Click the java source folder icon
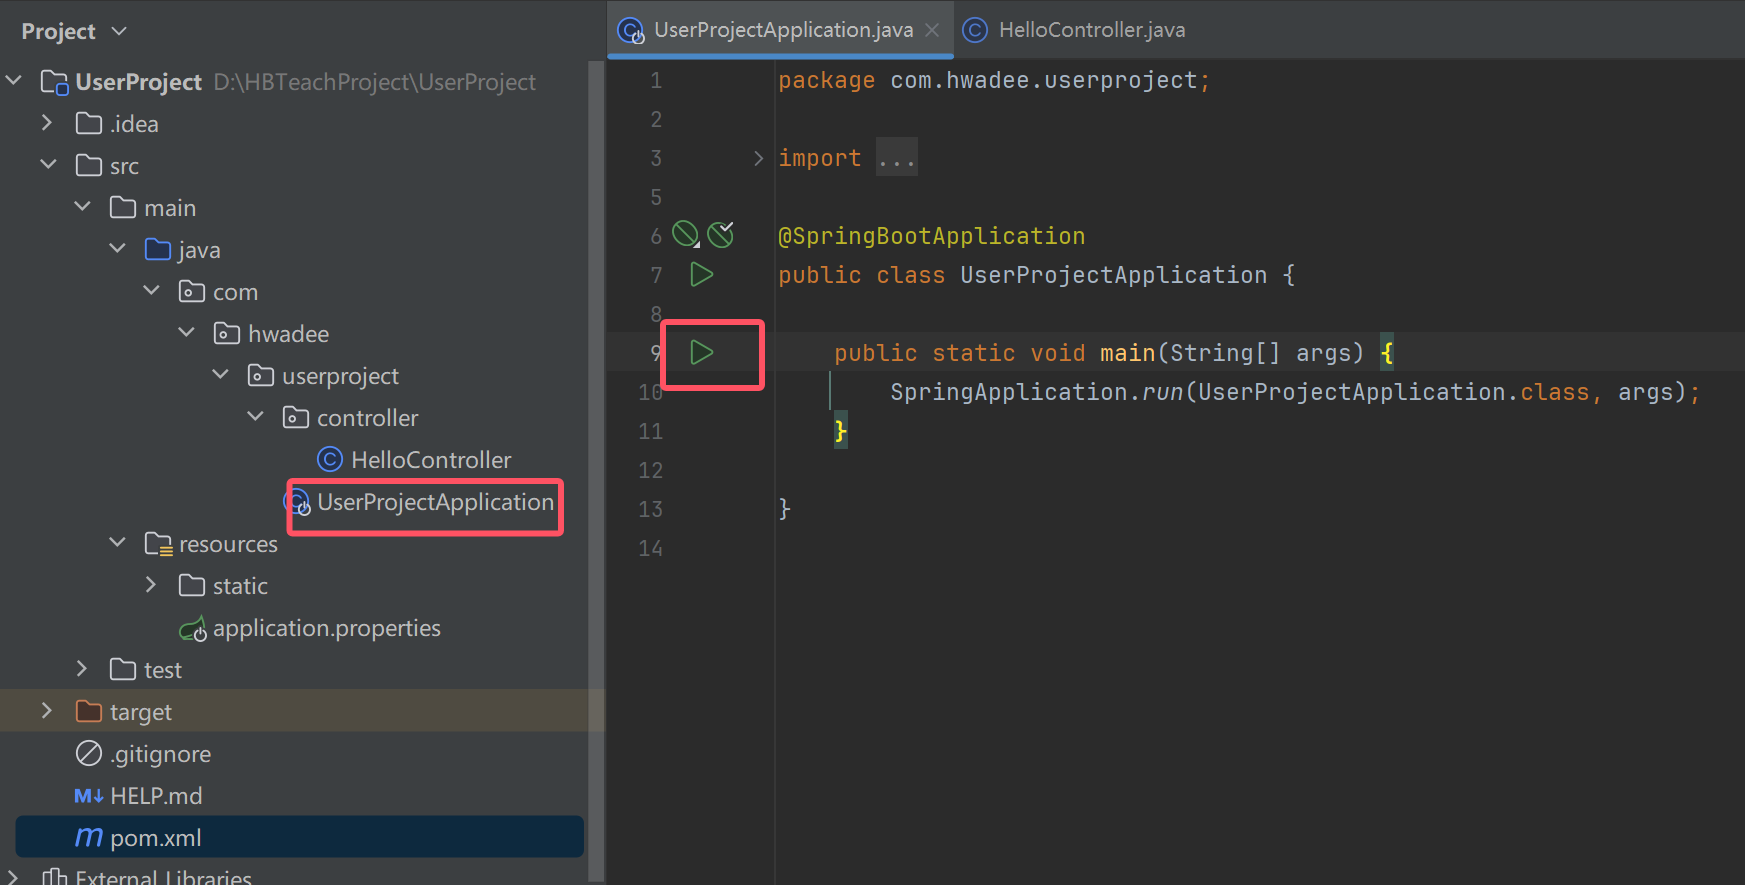Image resolution: width=1745 pixels, height=885 pixels. (x=158, y=249)
